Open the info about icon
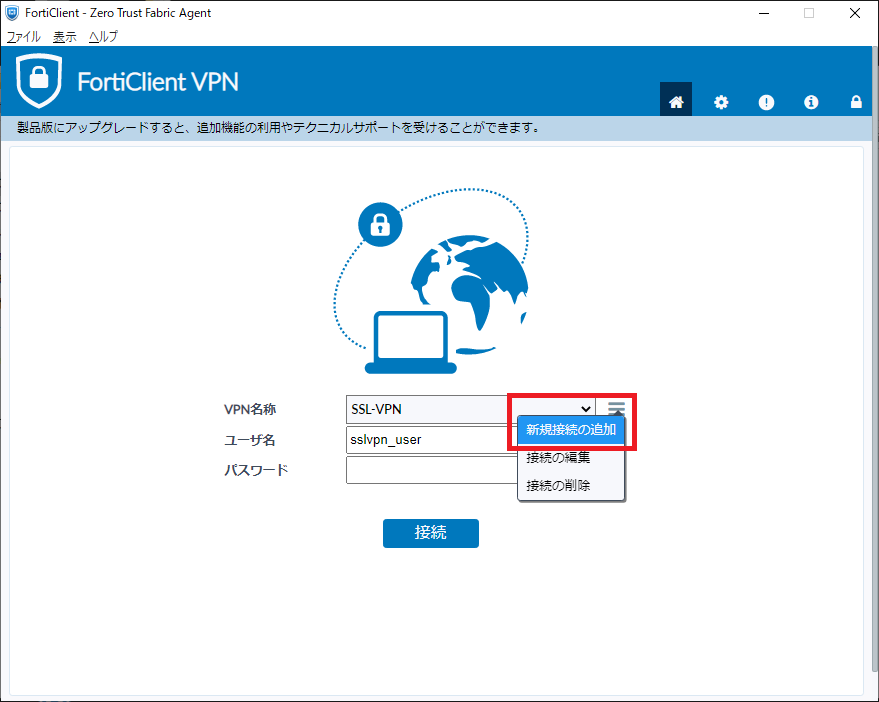 811,102
